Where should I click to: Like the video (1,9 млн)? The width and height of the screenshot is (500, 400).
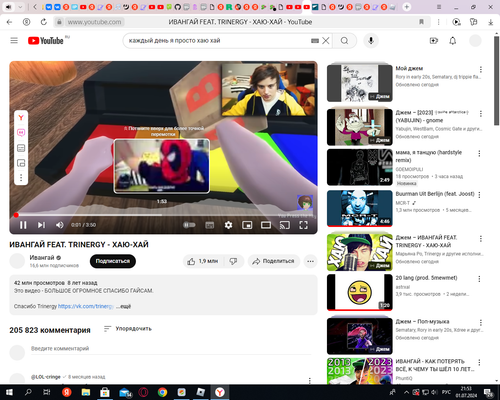tap(203, 261)
